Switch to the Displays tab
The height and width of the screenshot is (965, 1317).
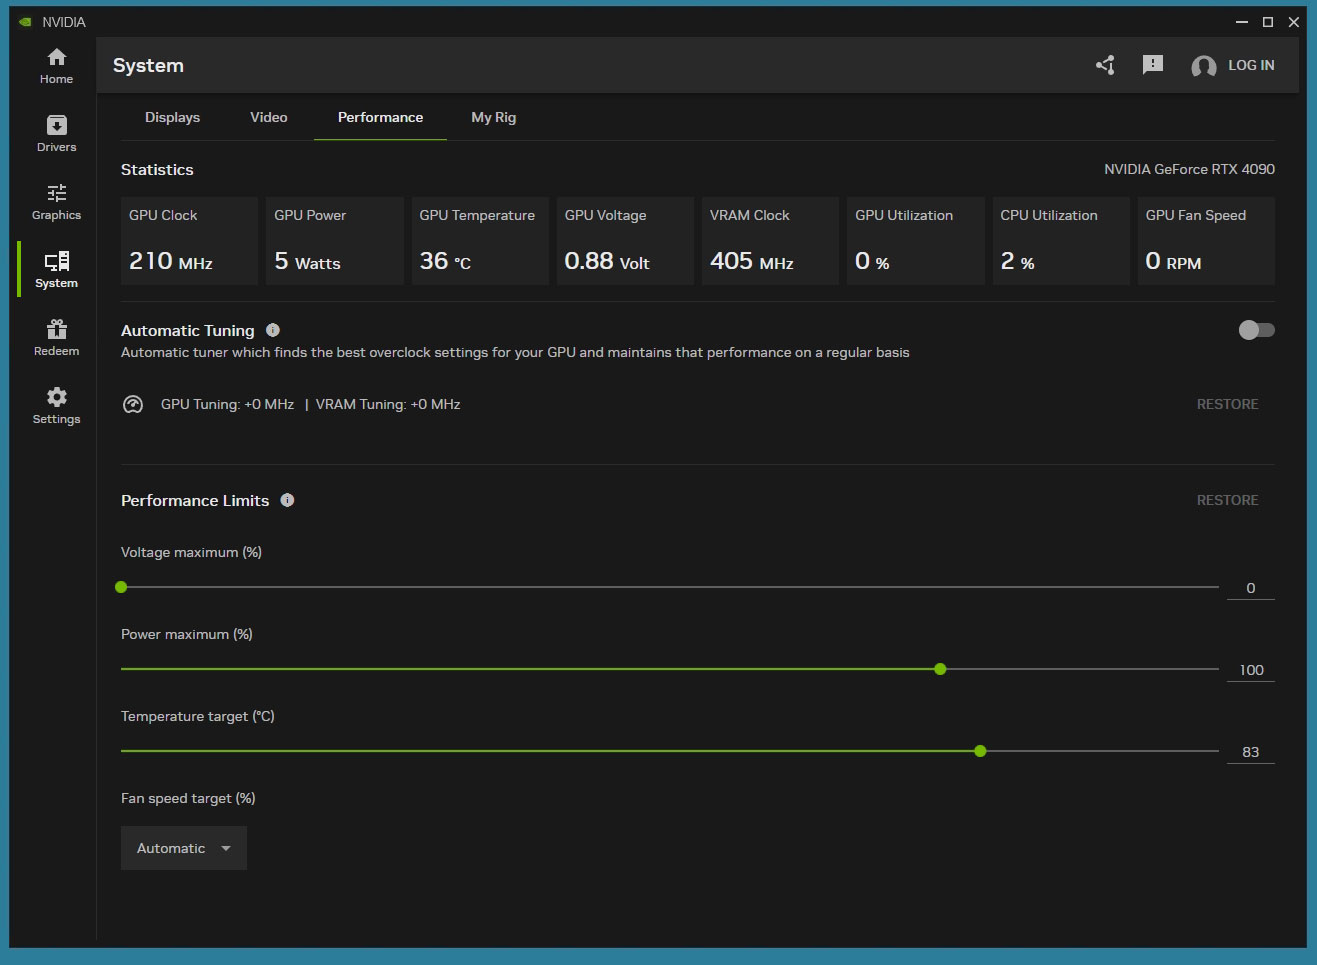point(172,117)
